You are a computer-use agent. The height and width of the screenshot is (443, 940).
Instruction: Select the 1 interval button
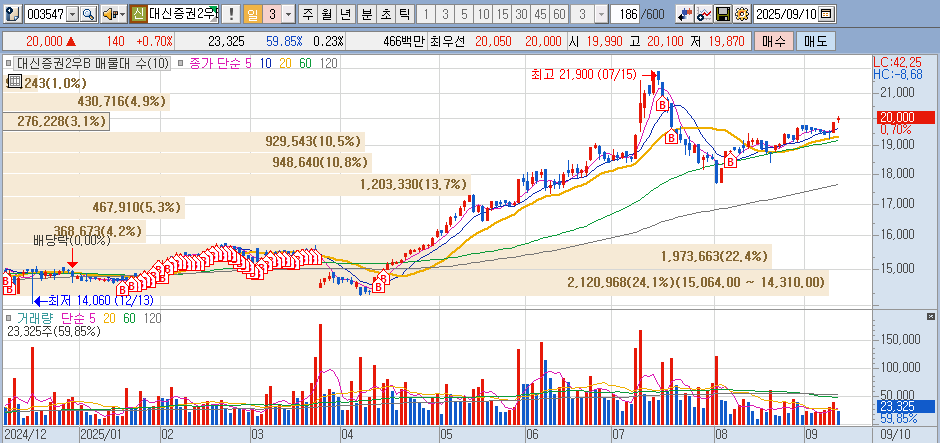click(426, 13)
